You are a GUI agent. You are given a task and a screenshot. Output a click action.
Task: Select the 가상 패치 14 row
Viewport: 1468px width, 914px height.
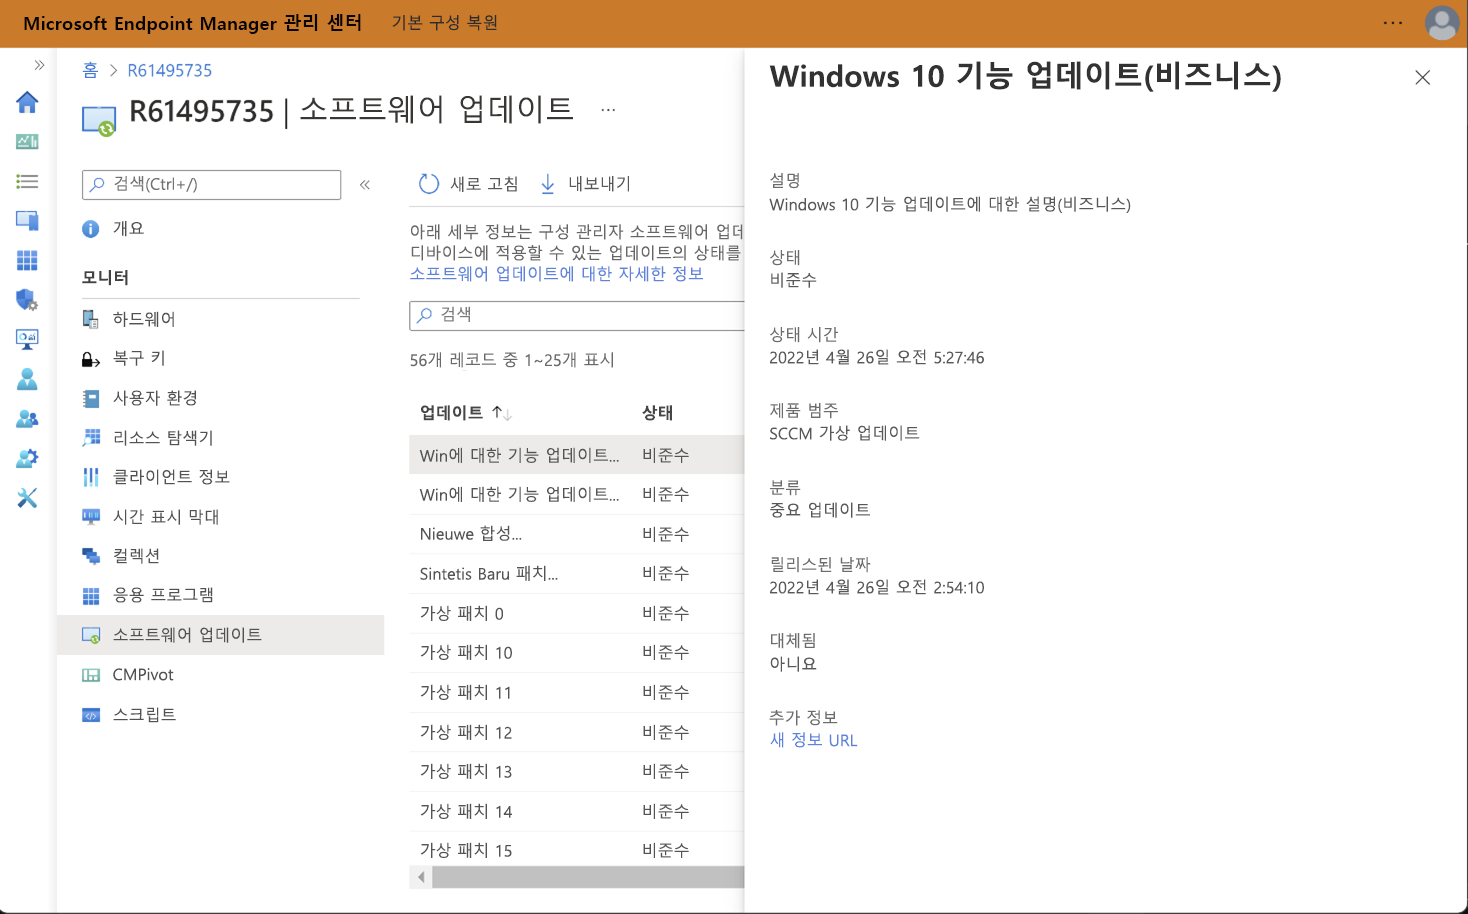(x=577, y=811)
